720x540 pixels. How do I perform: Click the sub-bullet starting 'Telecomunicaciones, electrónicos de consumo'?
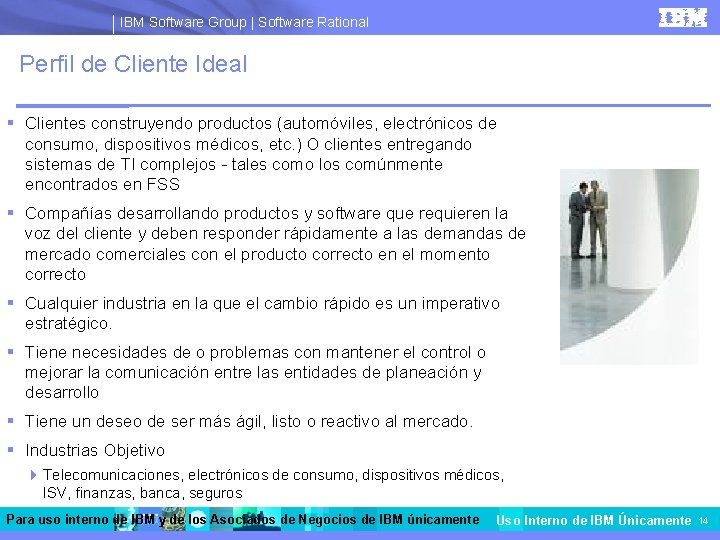(273, 484)
